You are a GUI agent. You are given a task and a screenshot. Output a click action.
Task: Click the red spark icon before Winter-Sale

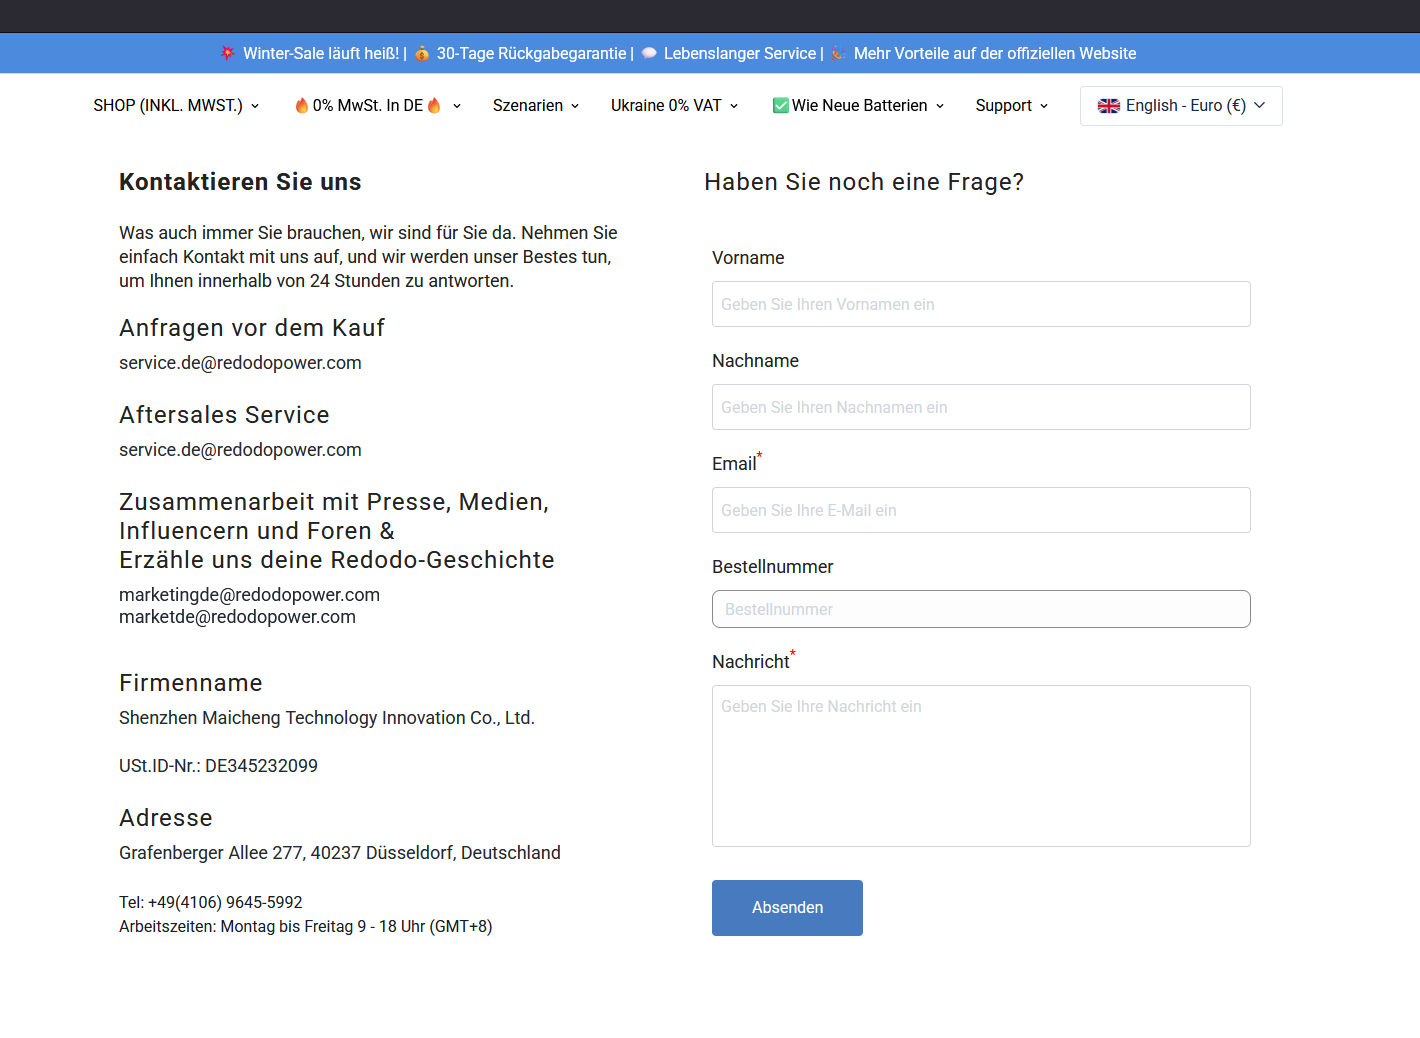tap(228, 53)
